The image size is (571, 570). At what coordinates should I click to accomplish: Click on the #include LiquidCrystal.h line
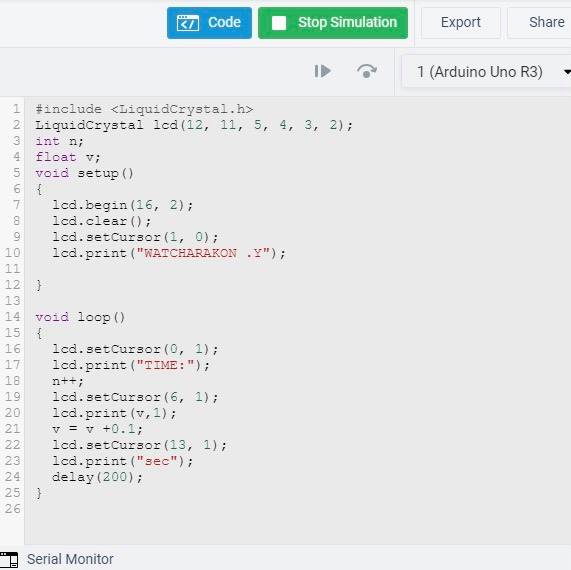coord(144,109)
